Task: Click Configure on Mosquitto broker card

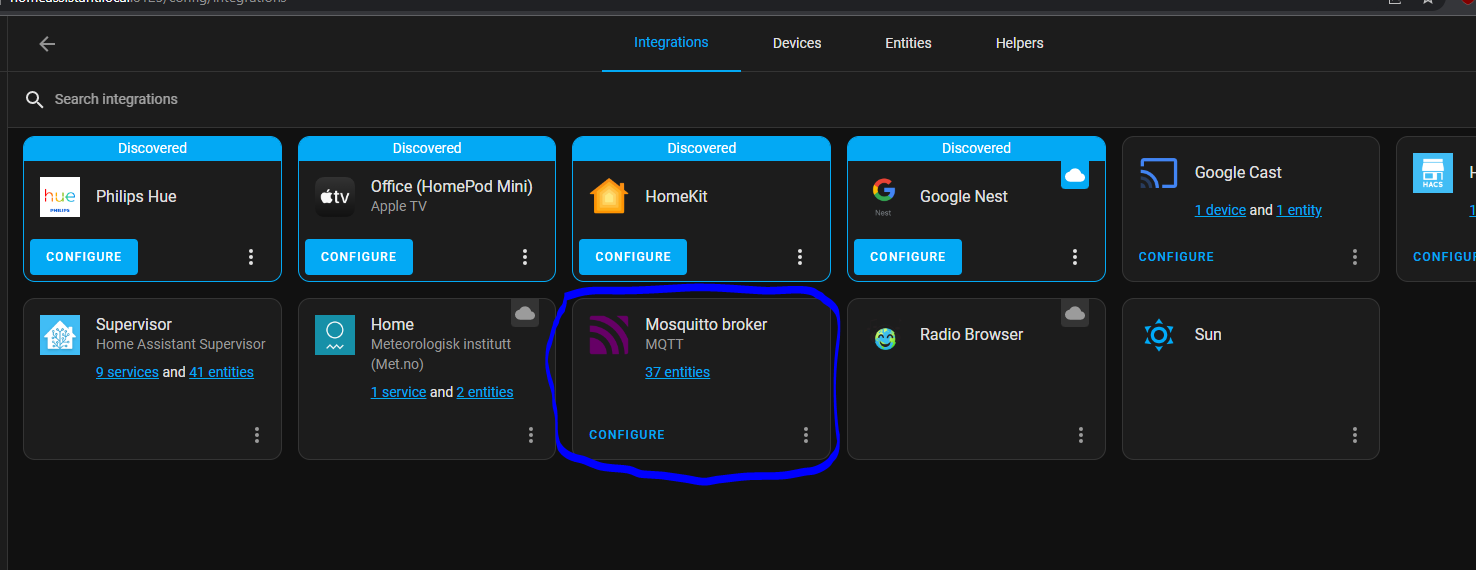Action: 627,435
